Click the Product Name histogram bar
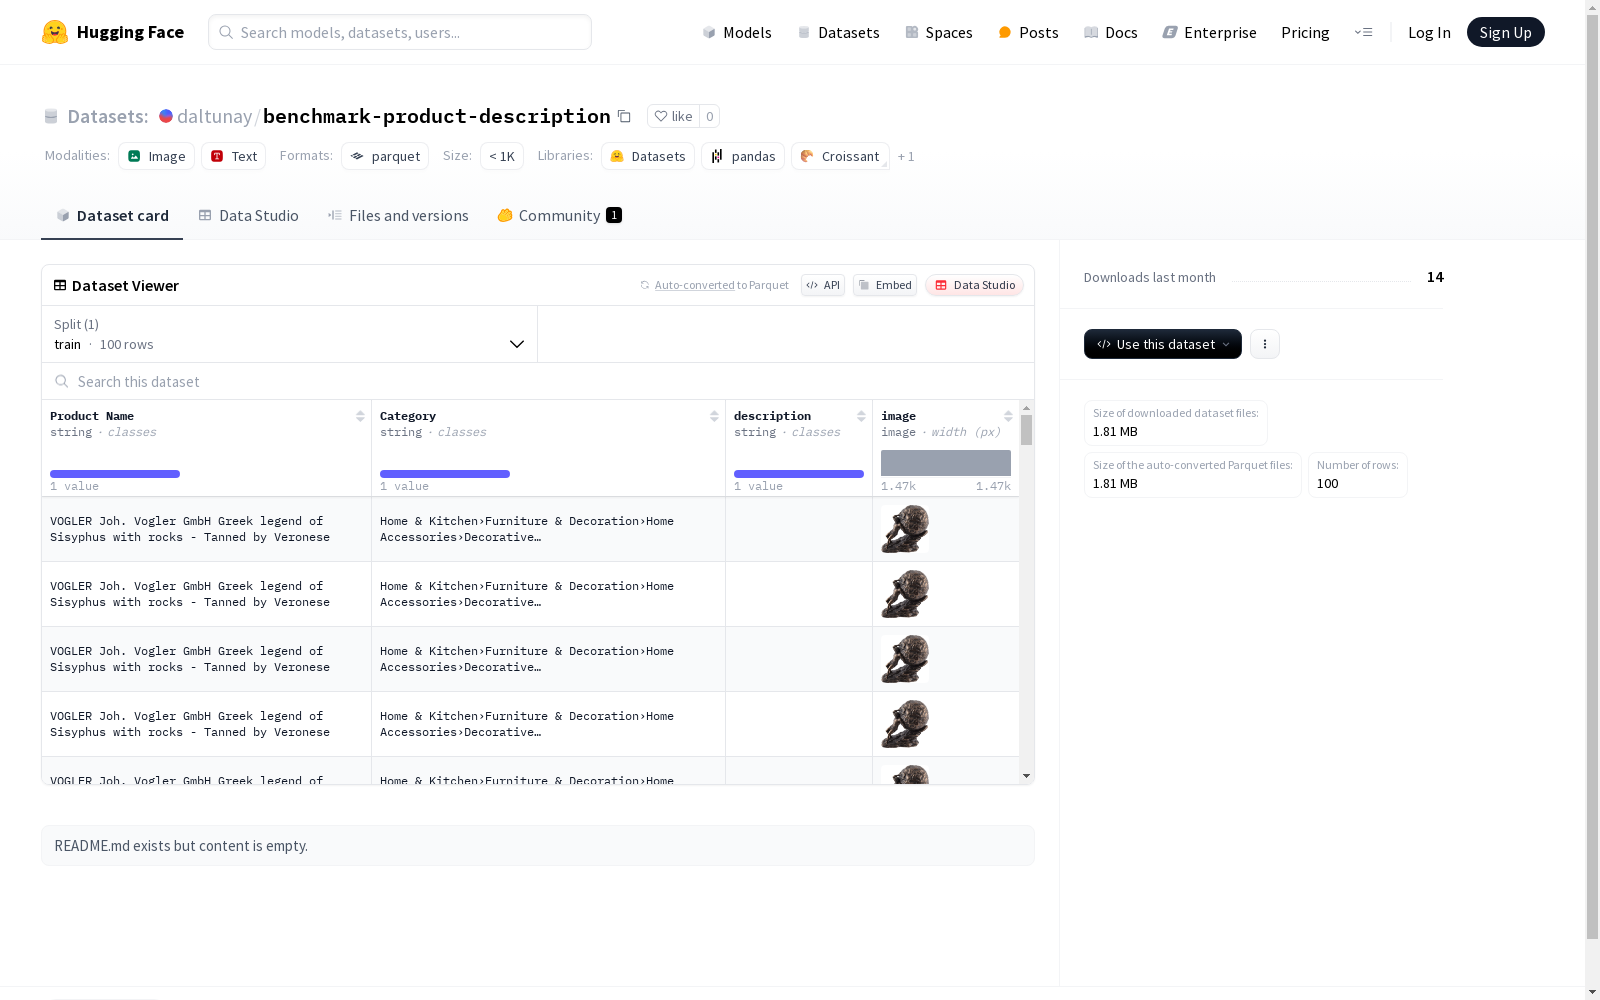Screen dimensions: 1600x1000 (115, 474)
